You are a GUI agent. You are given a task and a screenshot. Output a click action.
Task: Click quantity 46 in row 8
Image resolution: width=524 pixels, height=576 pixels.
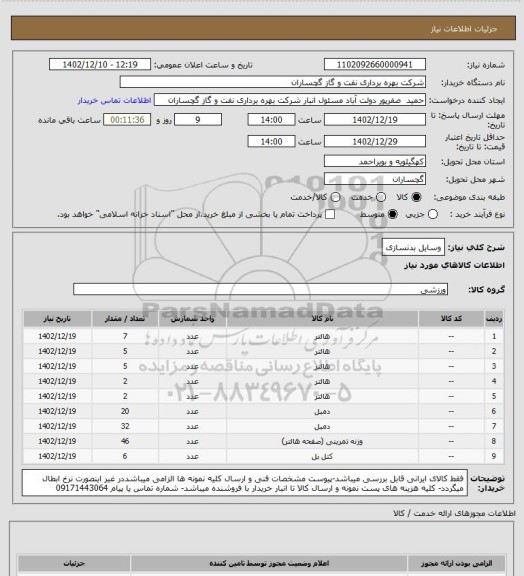(x=125, y=441)
